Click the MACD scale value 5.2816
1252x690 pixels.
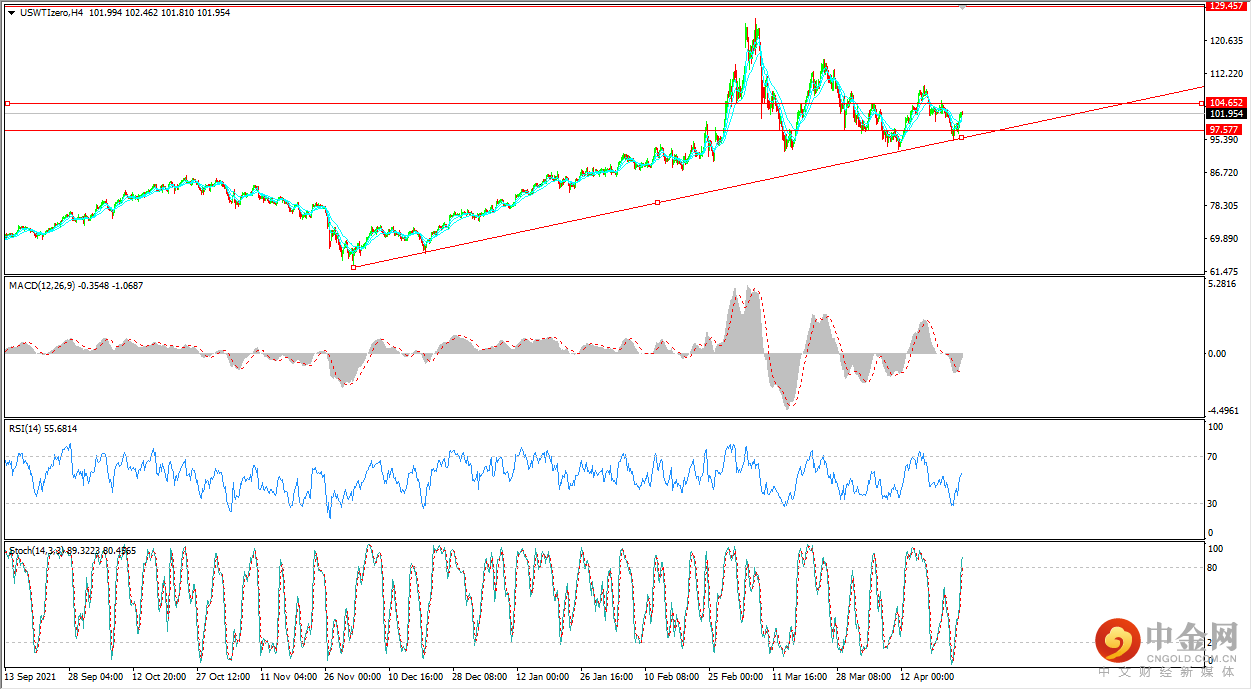(1224, 284)
